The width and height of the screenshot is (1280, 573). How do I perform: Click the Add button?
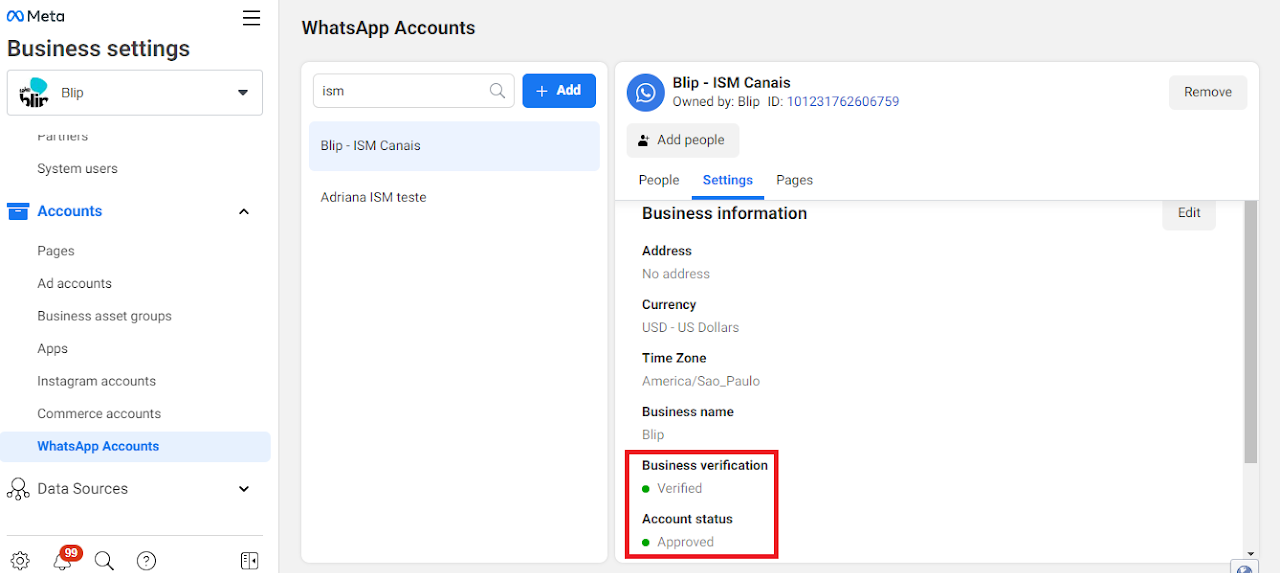pos(559,91)
